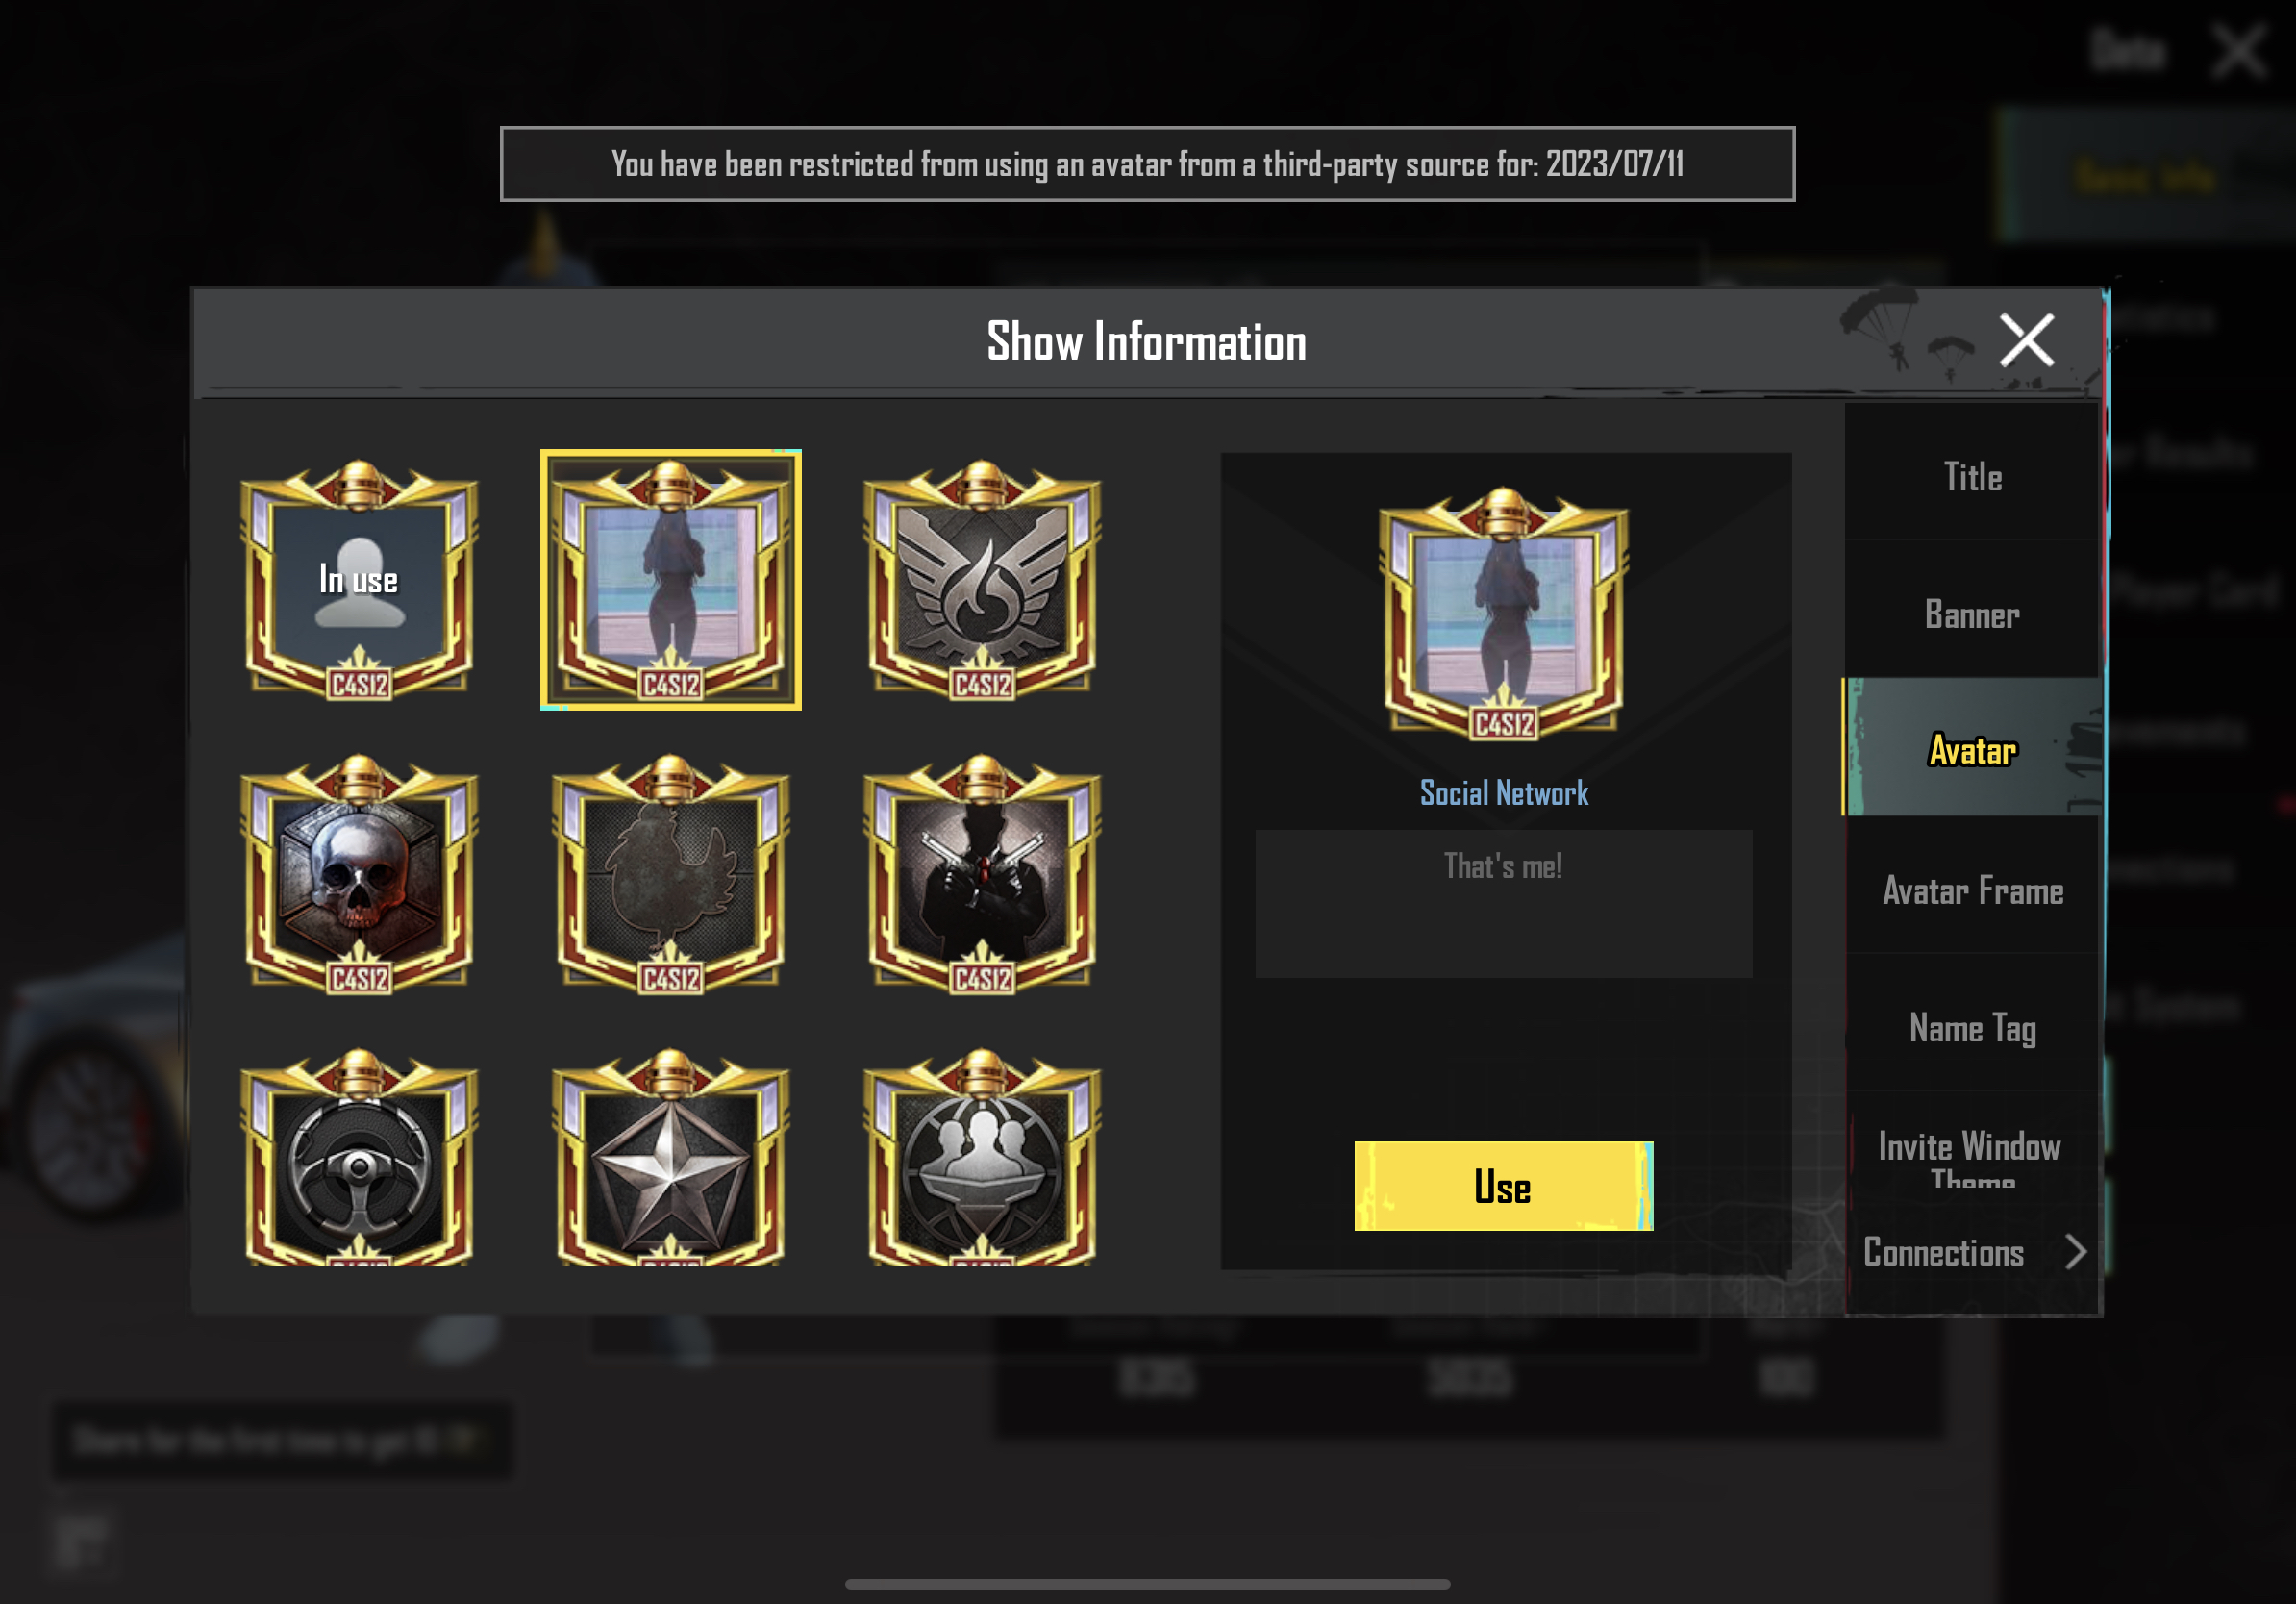2296x1604 pixels.
Task: Click the yellow Use button
Action: pos(1503,1186)
